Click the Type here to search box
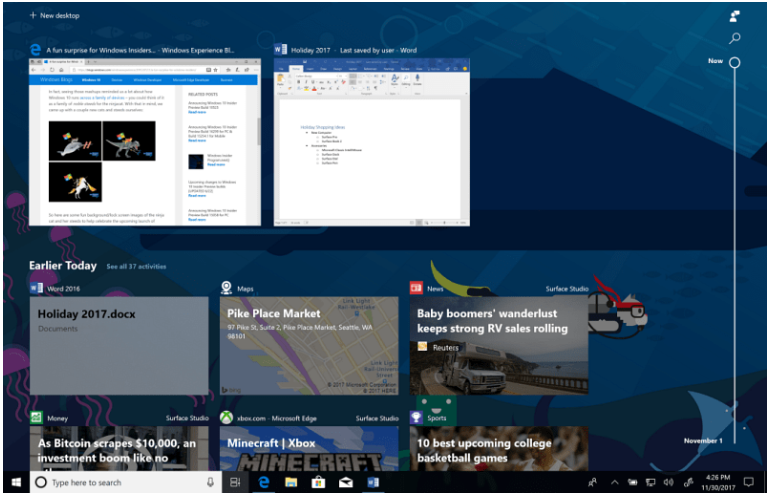The width and height of the screenshot is (771, 496). (125, 482)
